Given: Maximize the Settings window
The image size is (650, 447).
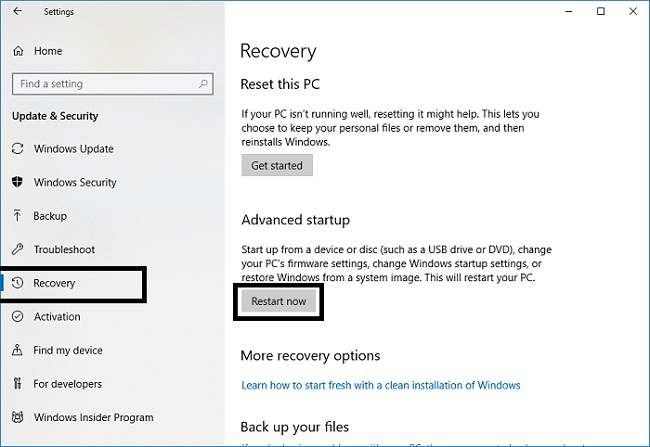Looking at the screenshot, I should 600,12.
